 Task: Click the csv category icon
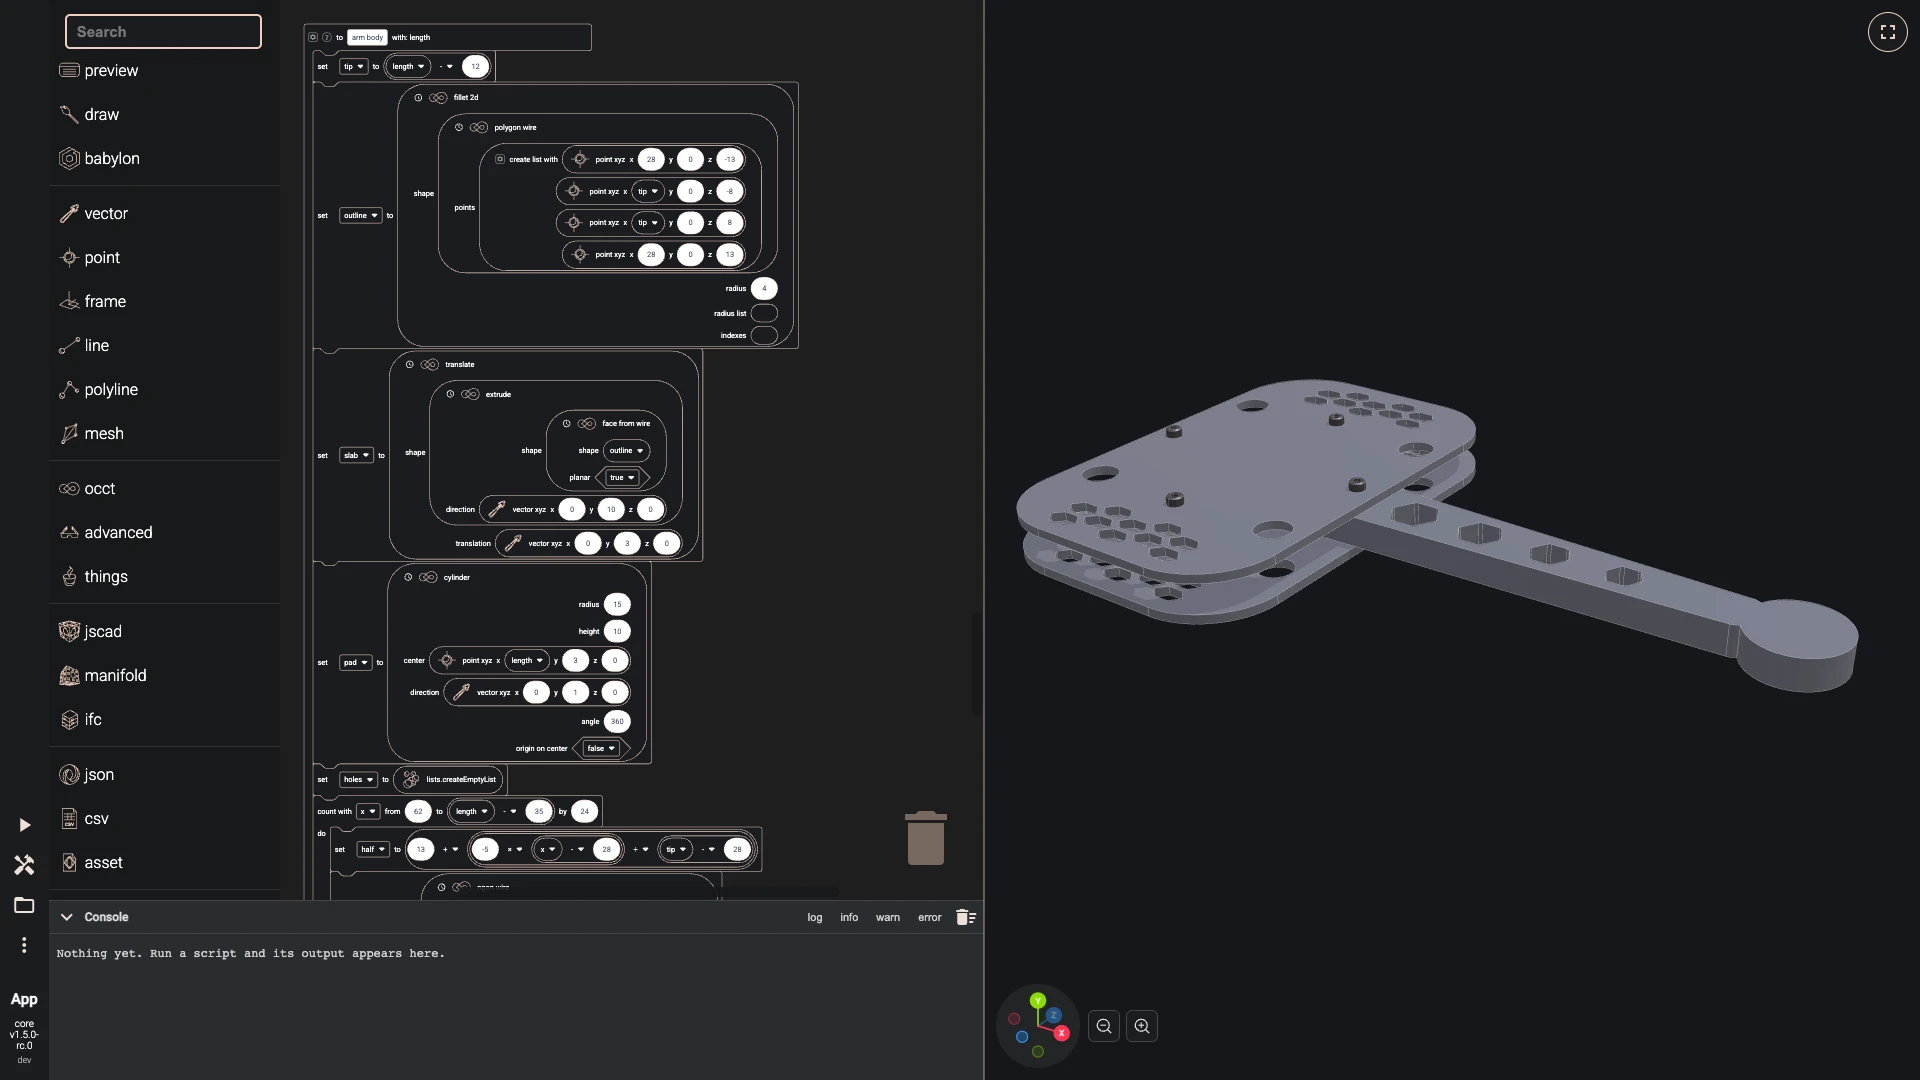pyautogui.click(x=69, y=818)
